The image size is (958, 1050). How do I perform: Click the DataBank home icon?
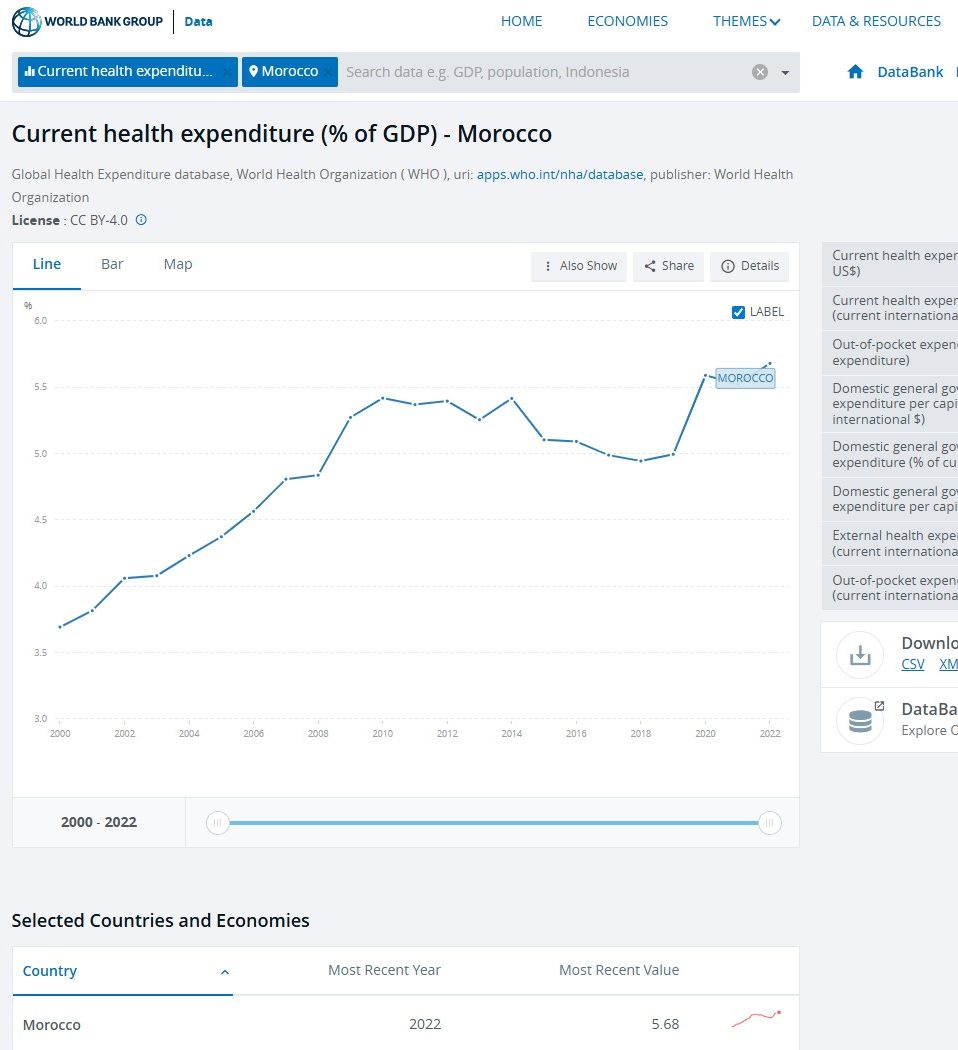pos(855,72)
